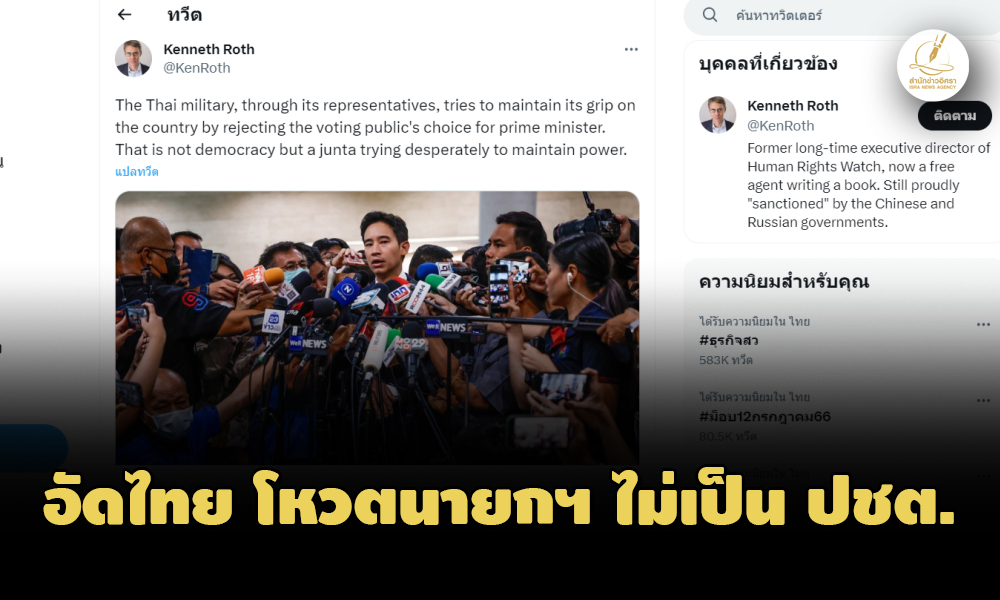1000x600 pixels.
Task: Open options for #ม็อบ12กรกฎาคม66 trend
Action: 983,400
